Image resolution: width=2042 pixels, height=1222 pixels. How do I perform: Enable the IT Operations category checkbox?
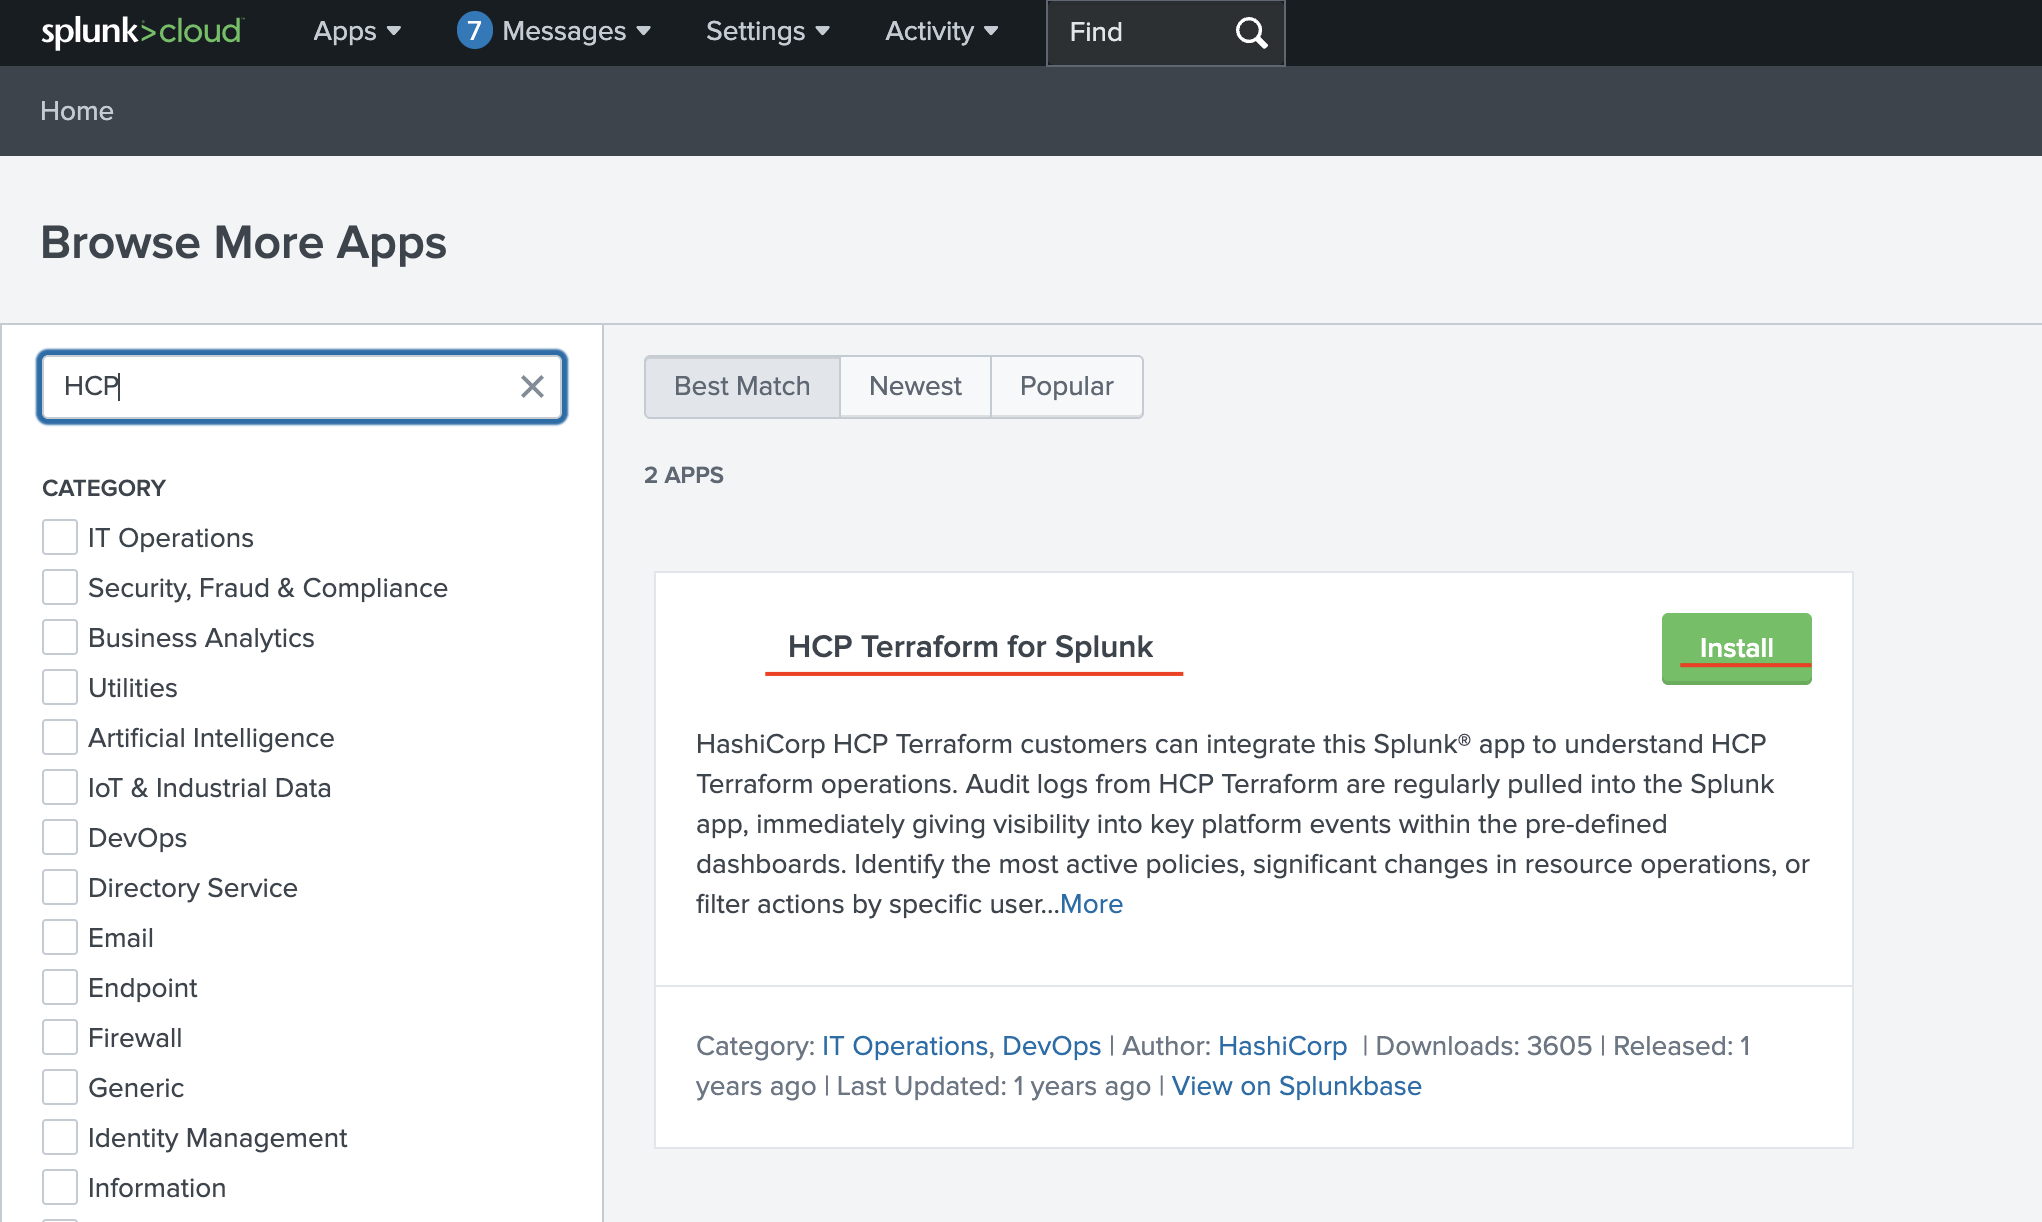click(60, 537)
